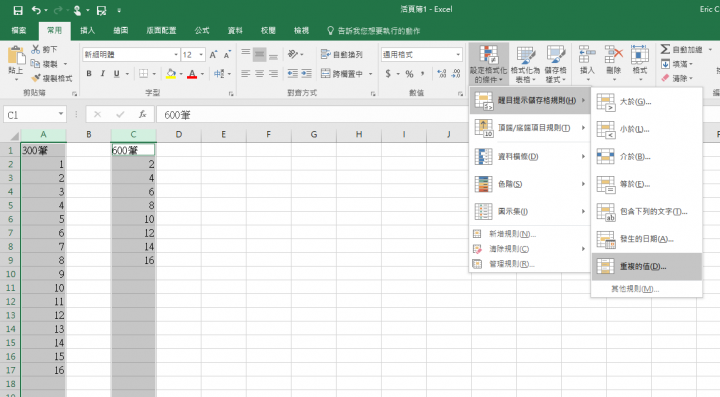Screen dimensions: 720x397
Task: Open the Cell Styles gallery
Action: point(556,64)
